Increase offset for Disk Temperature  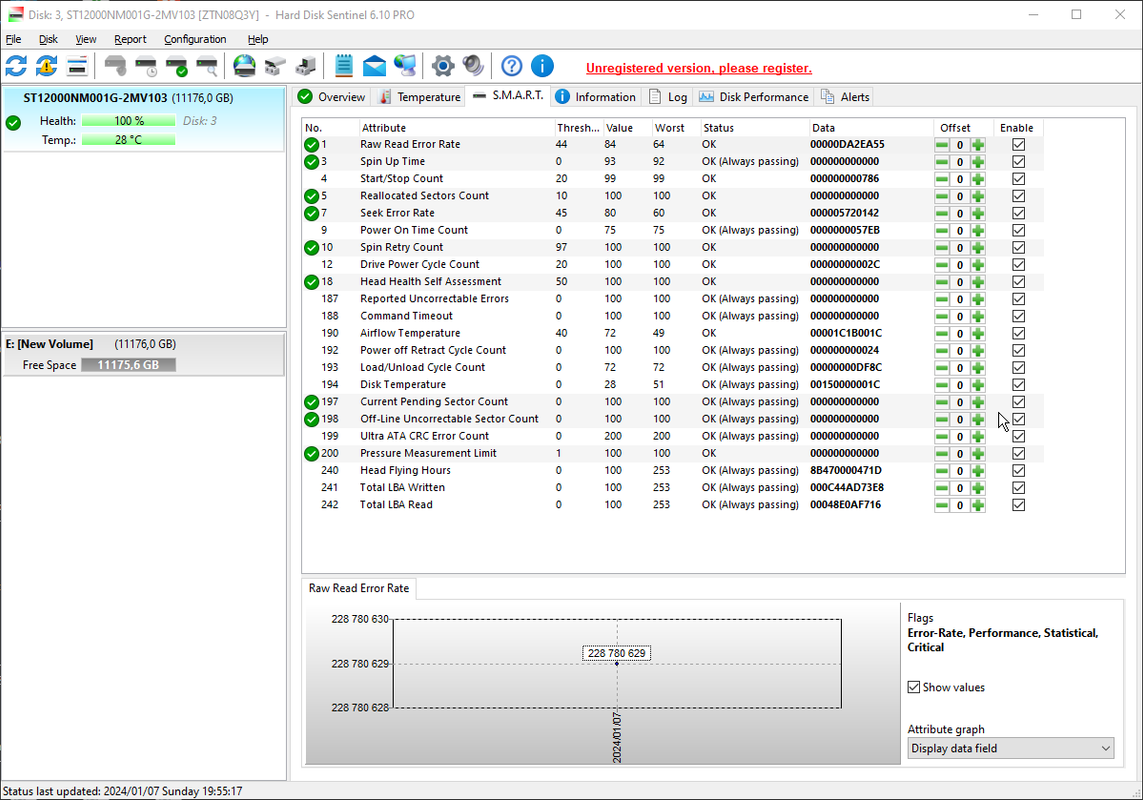[x=978, y=384]
